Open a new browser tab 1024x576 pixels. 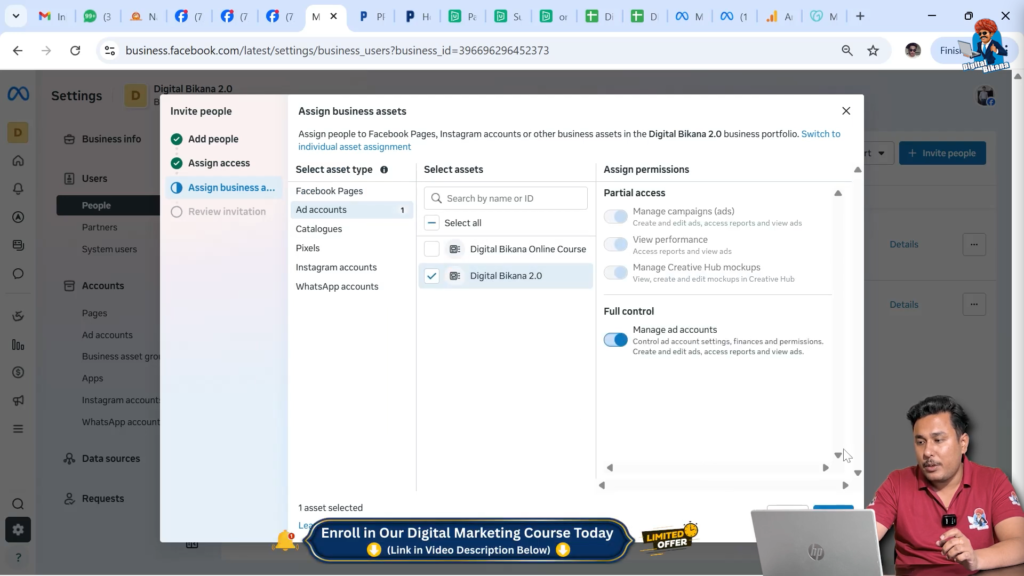860,16
